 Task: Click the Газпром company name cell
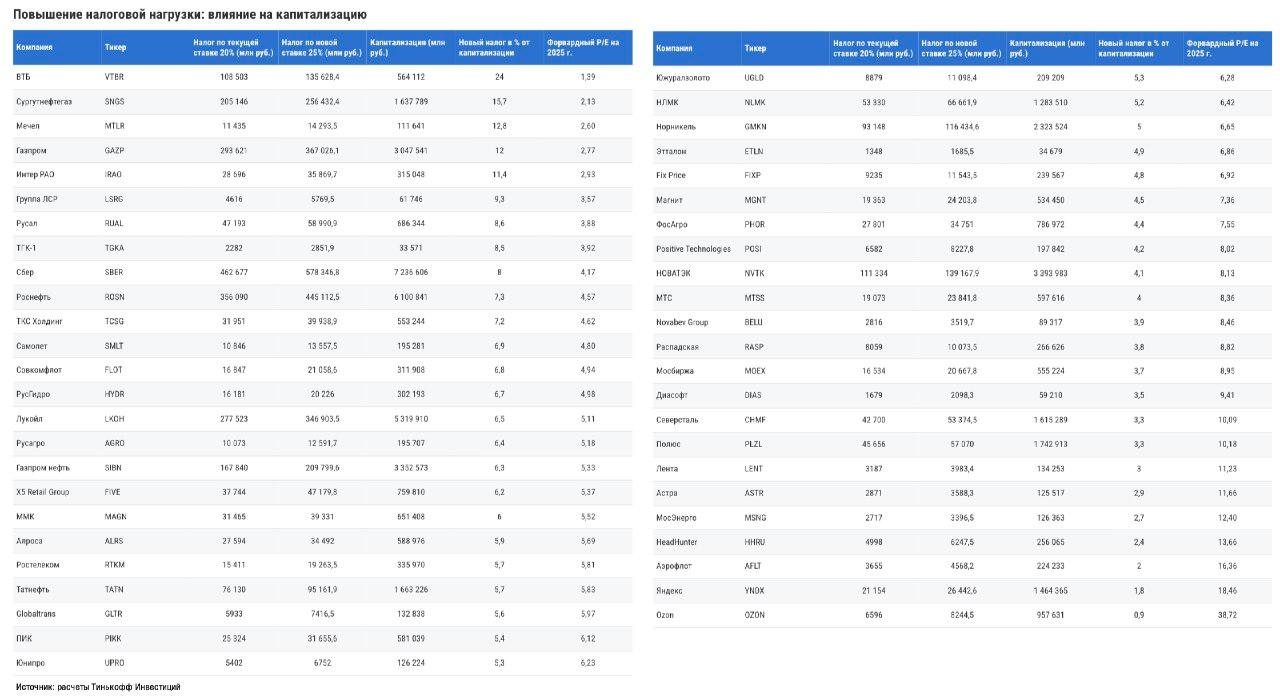30,150
